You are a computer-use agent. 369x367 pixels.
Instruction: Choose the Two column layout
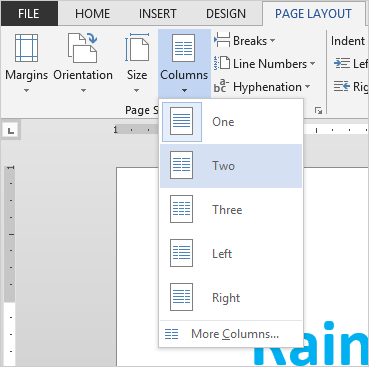point(231,166)
